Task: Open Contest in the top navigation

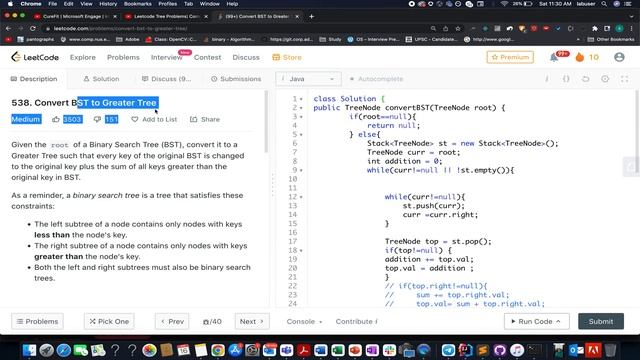Action: coord(207,58)
